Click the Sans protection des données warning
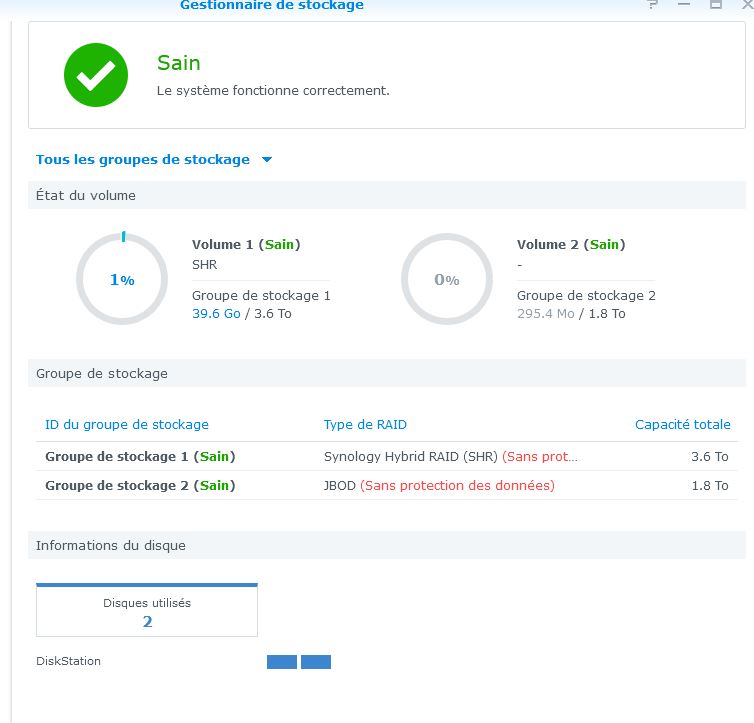 [x=457, y=486]
